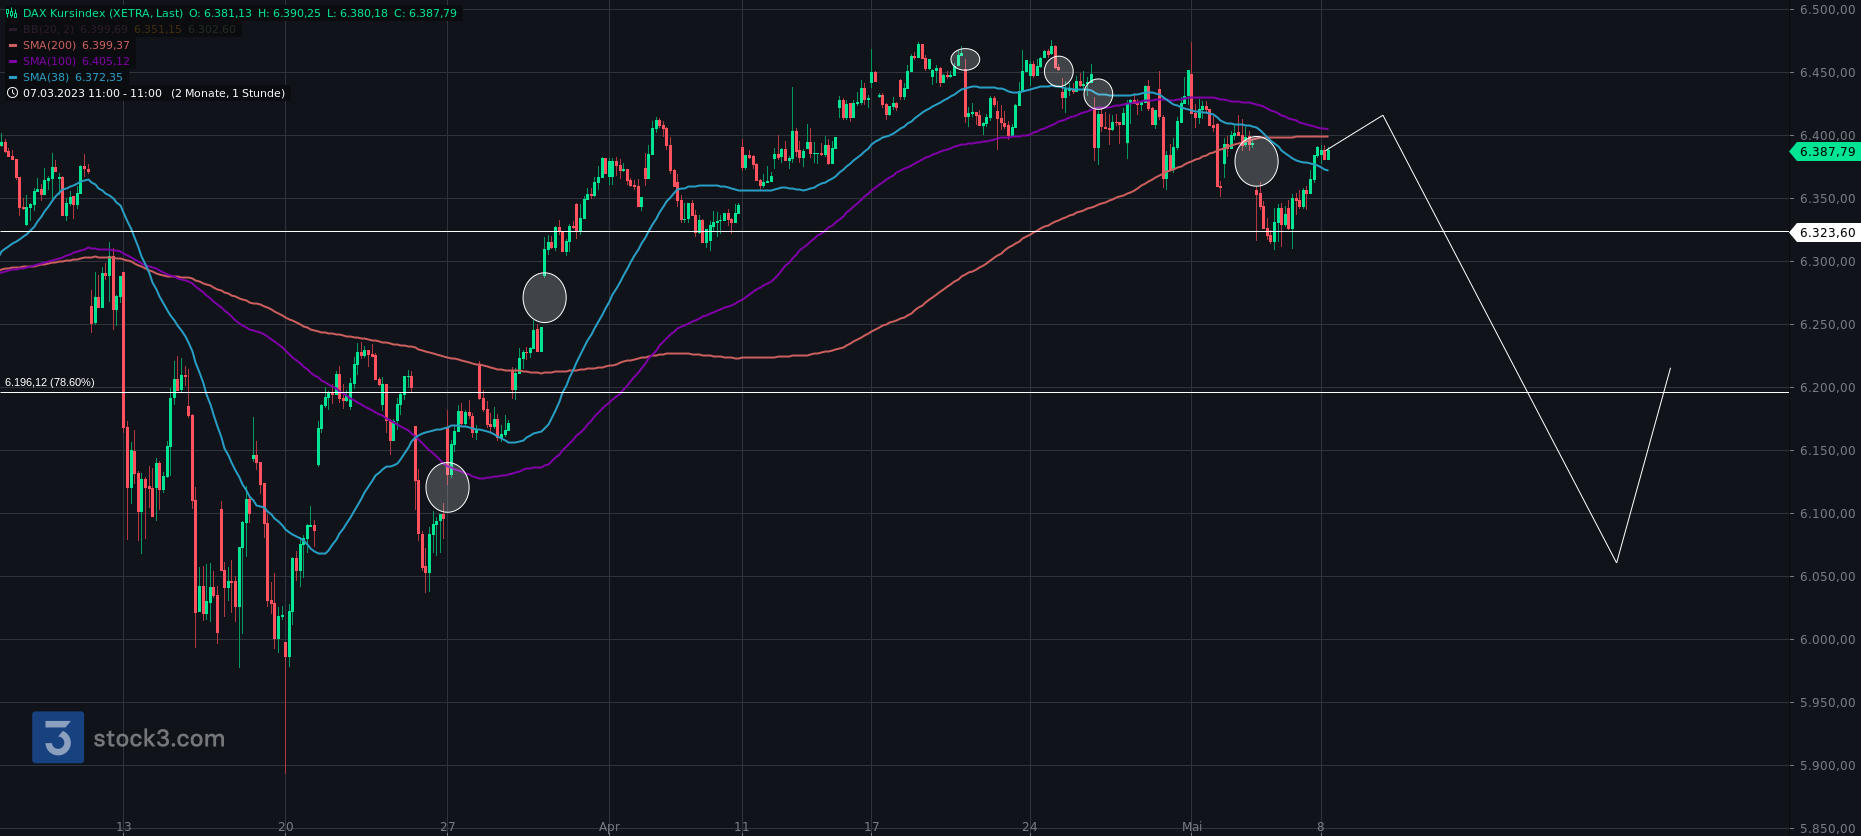
Task: Click the clock icon beside the date range
Action: (12, 93)
